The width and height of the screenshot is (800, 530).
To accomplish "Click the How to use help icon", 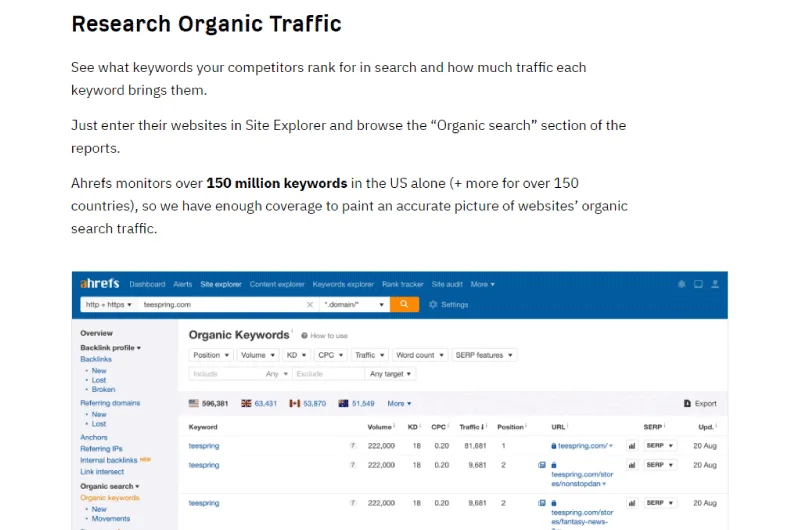I will (304, 336).
